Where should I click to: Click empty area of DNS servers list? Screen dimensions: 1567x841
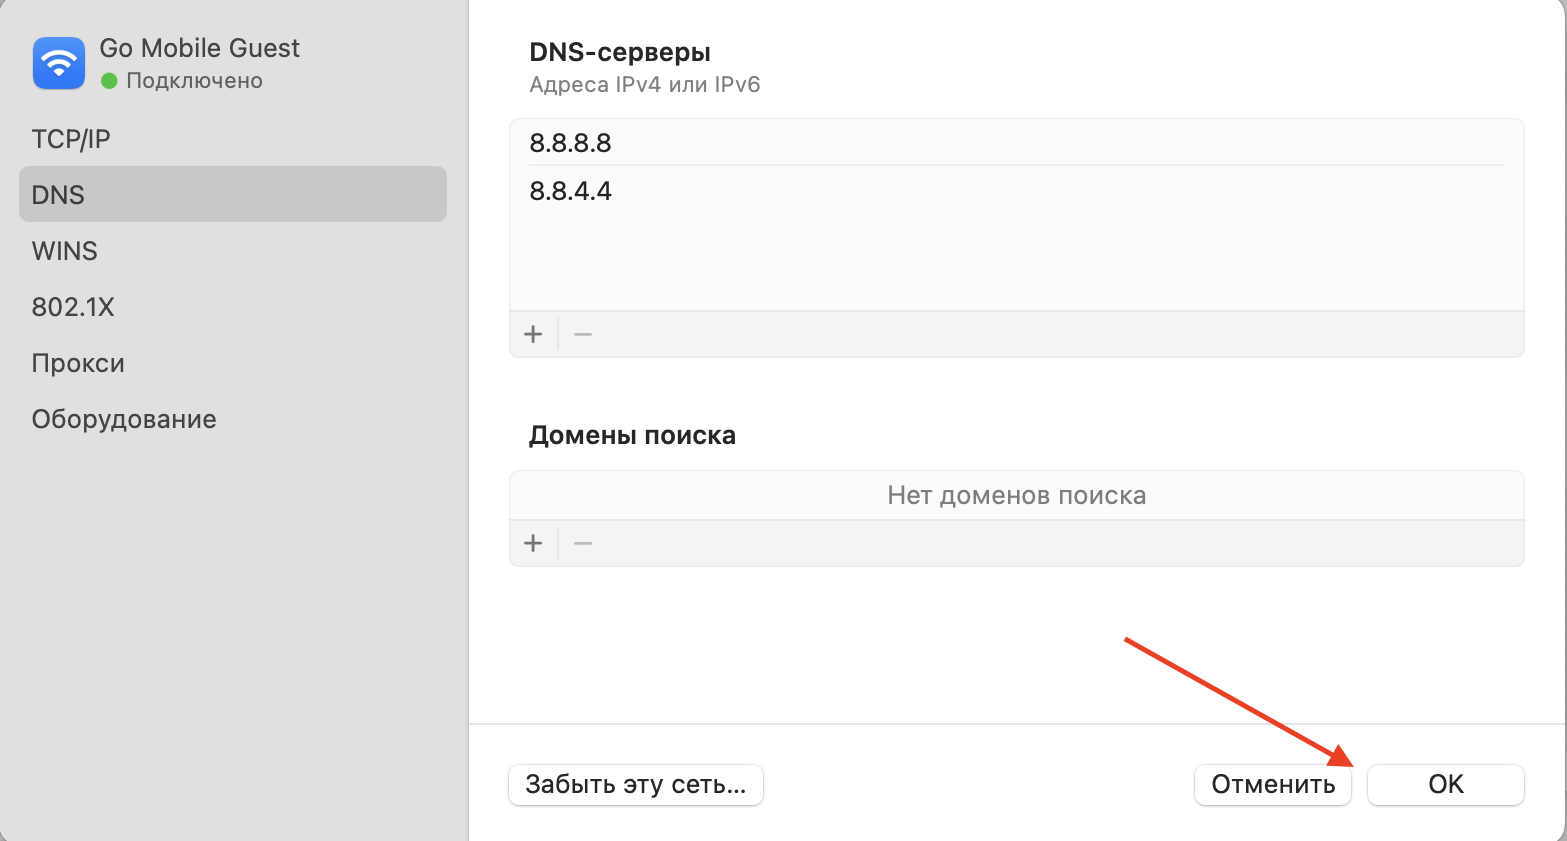point(1016,262)
